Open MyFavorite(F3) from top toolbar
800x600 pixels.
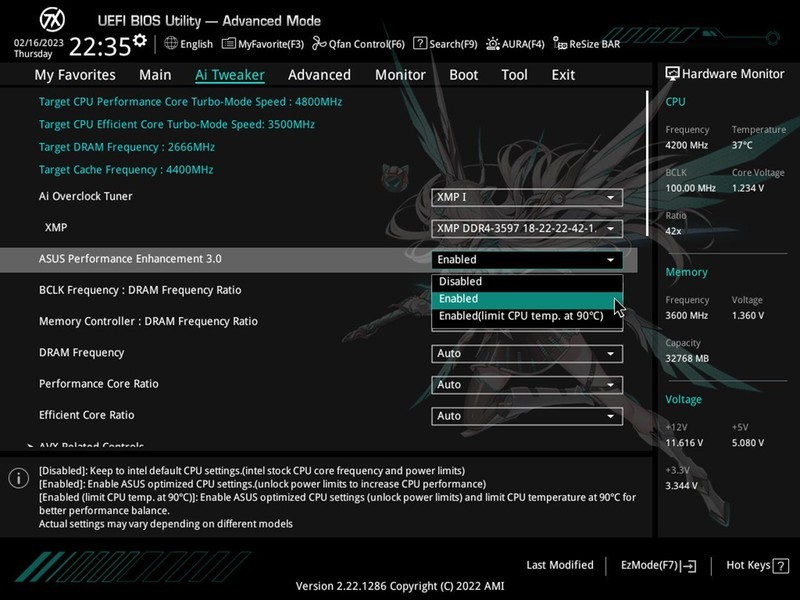click(x=263, y=44)
